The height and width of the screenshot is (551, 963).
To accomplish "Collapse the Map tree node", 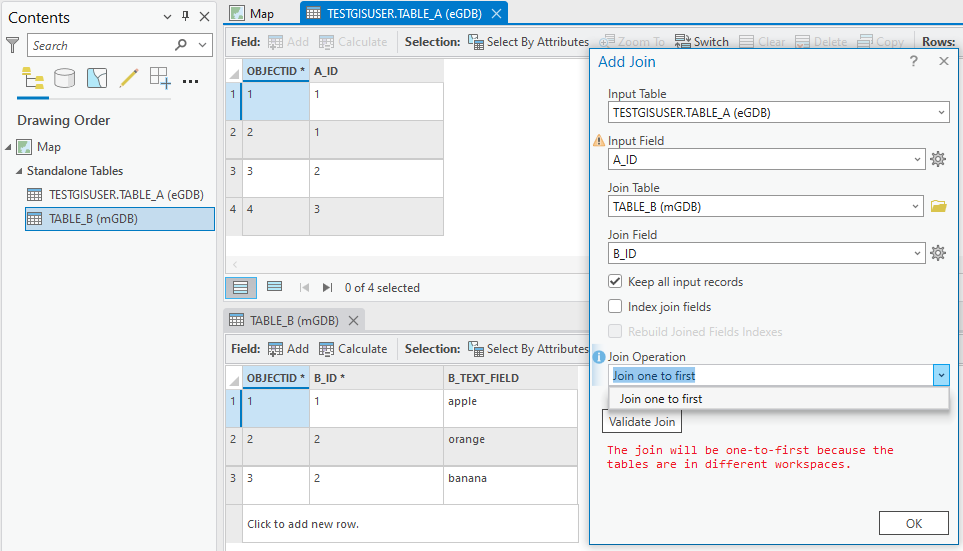I will pyautogui.click(x=8, y=147).
